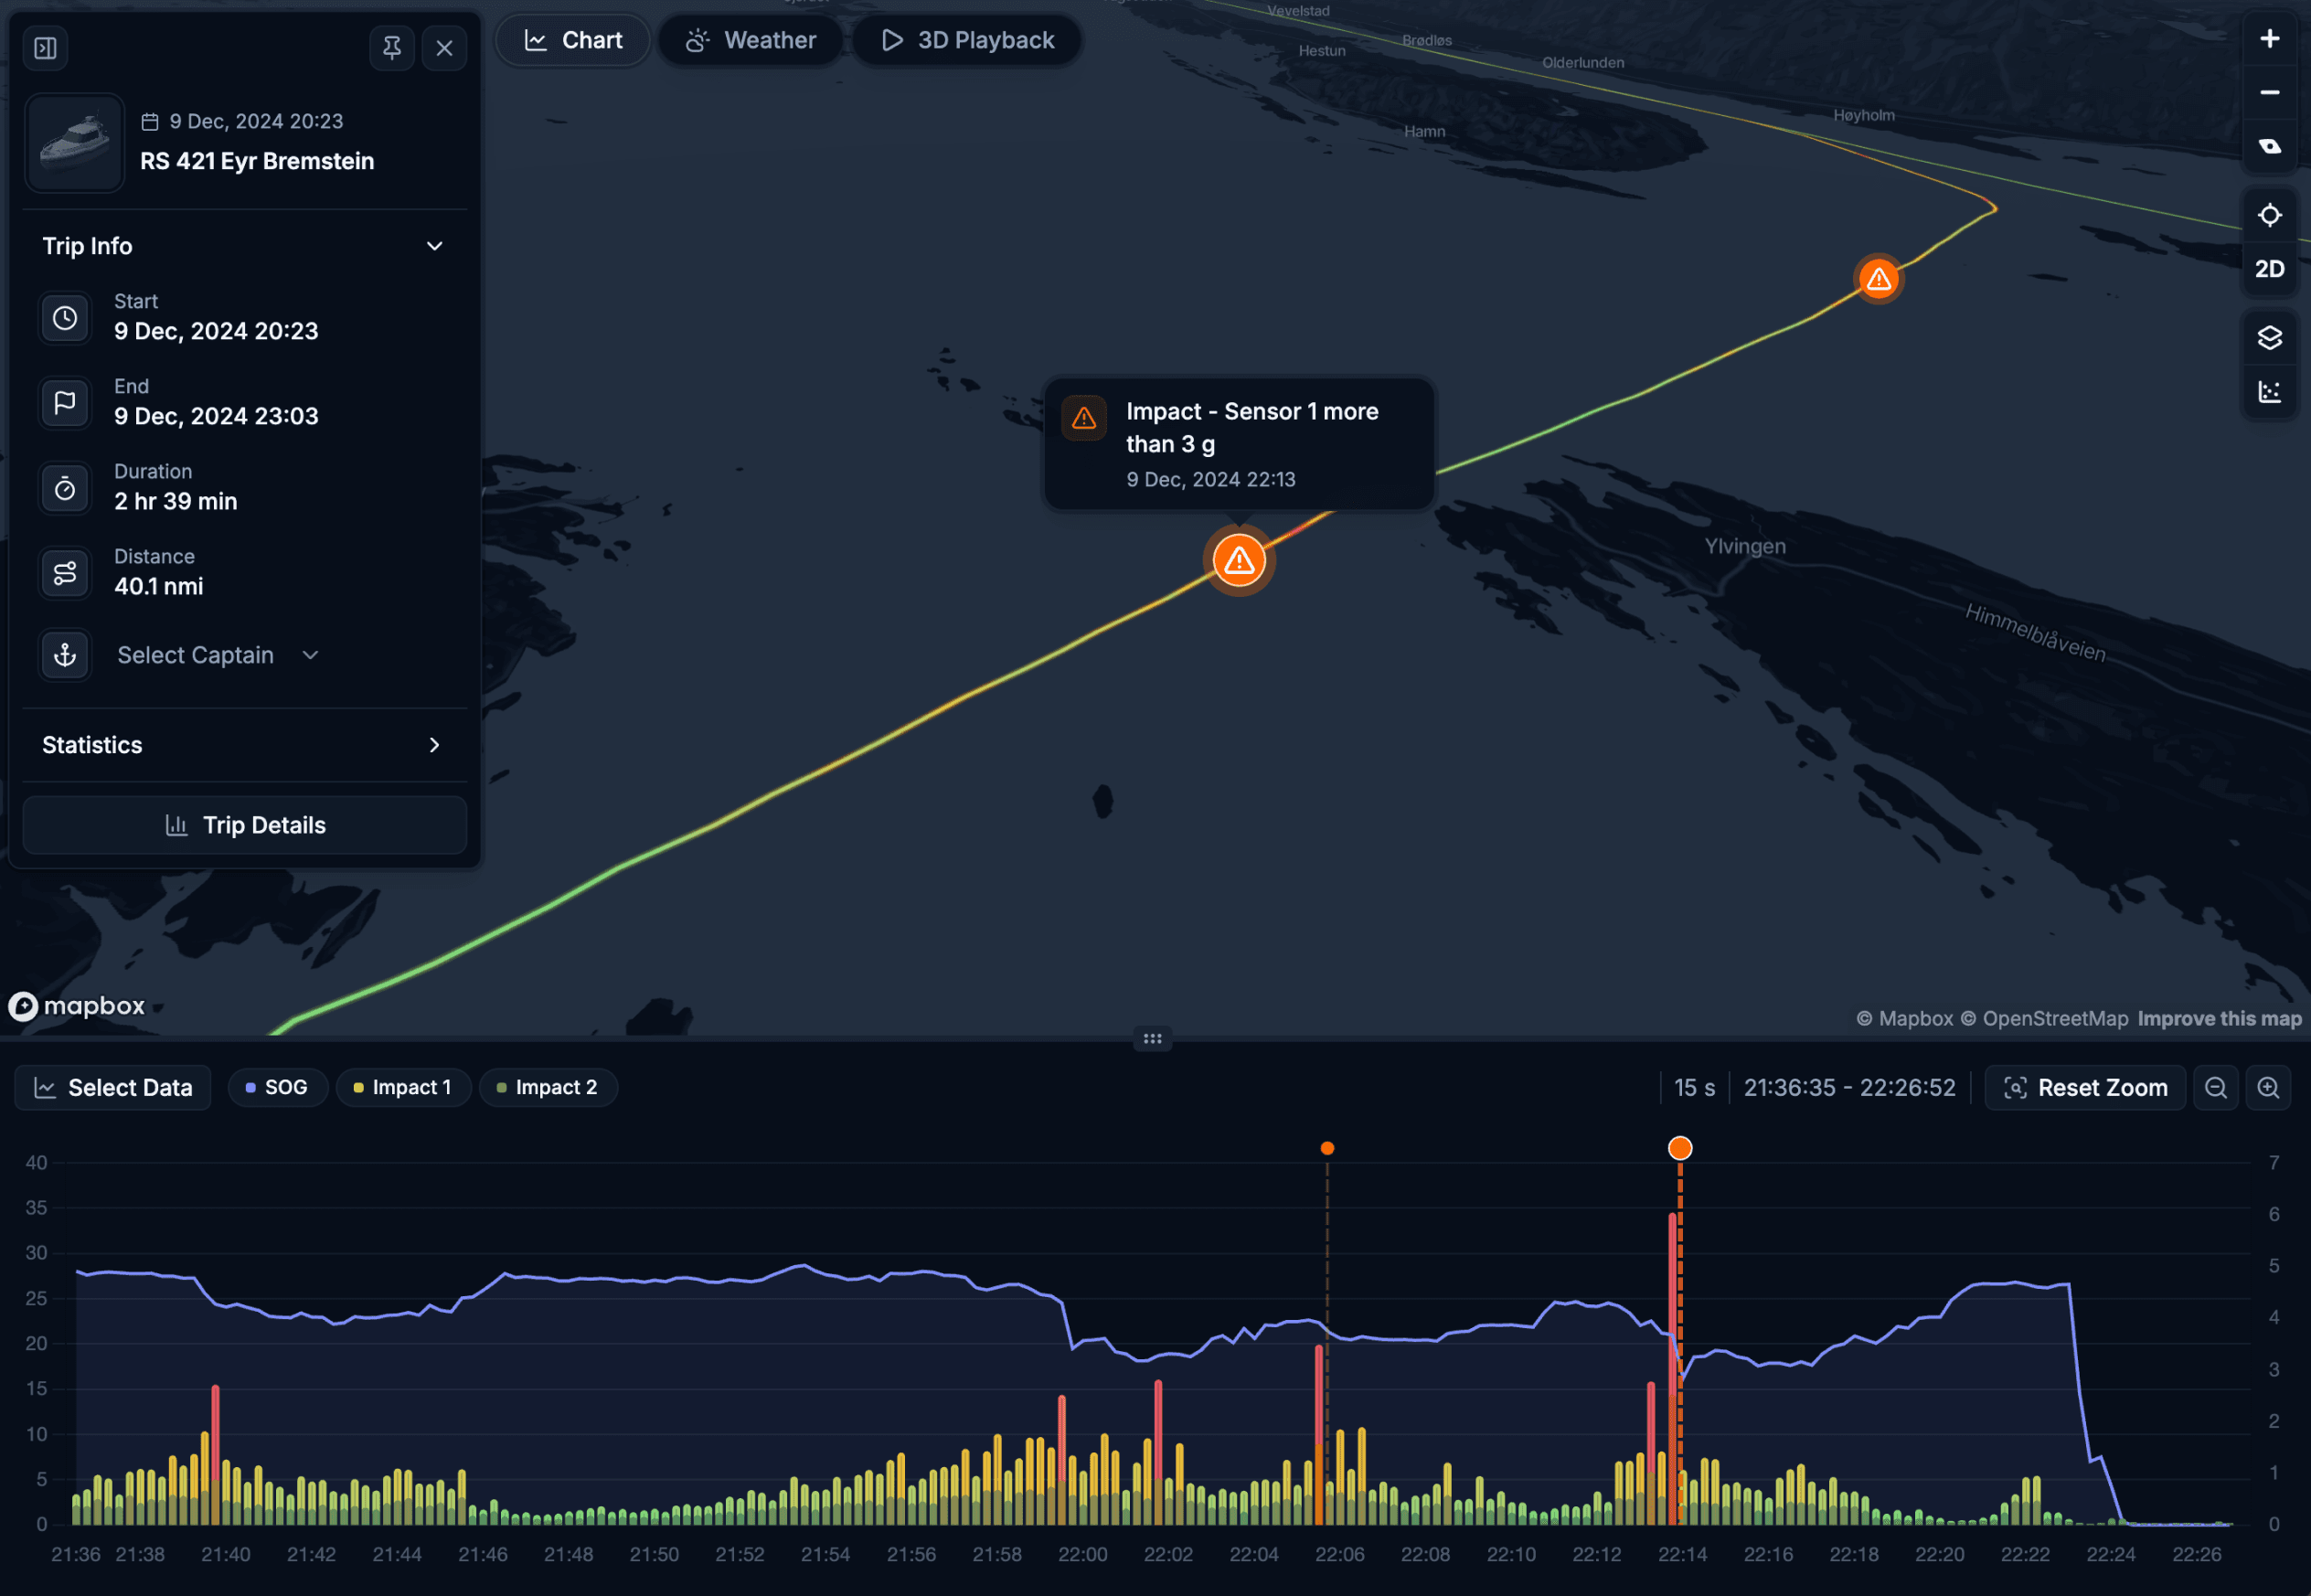Open the 3D Playback tab
The image size is (2311, 1596).
(x=965, y=40)
